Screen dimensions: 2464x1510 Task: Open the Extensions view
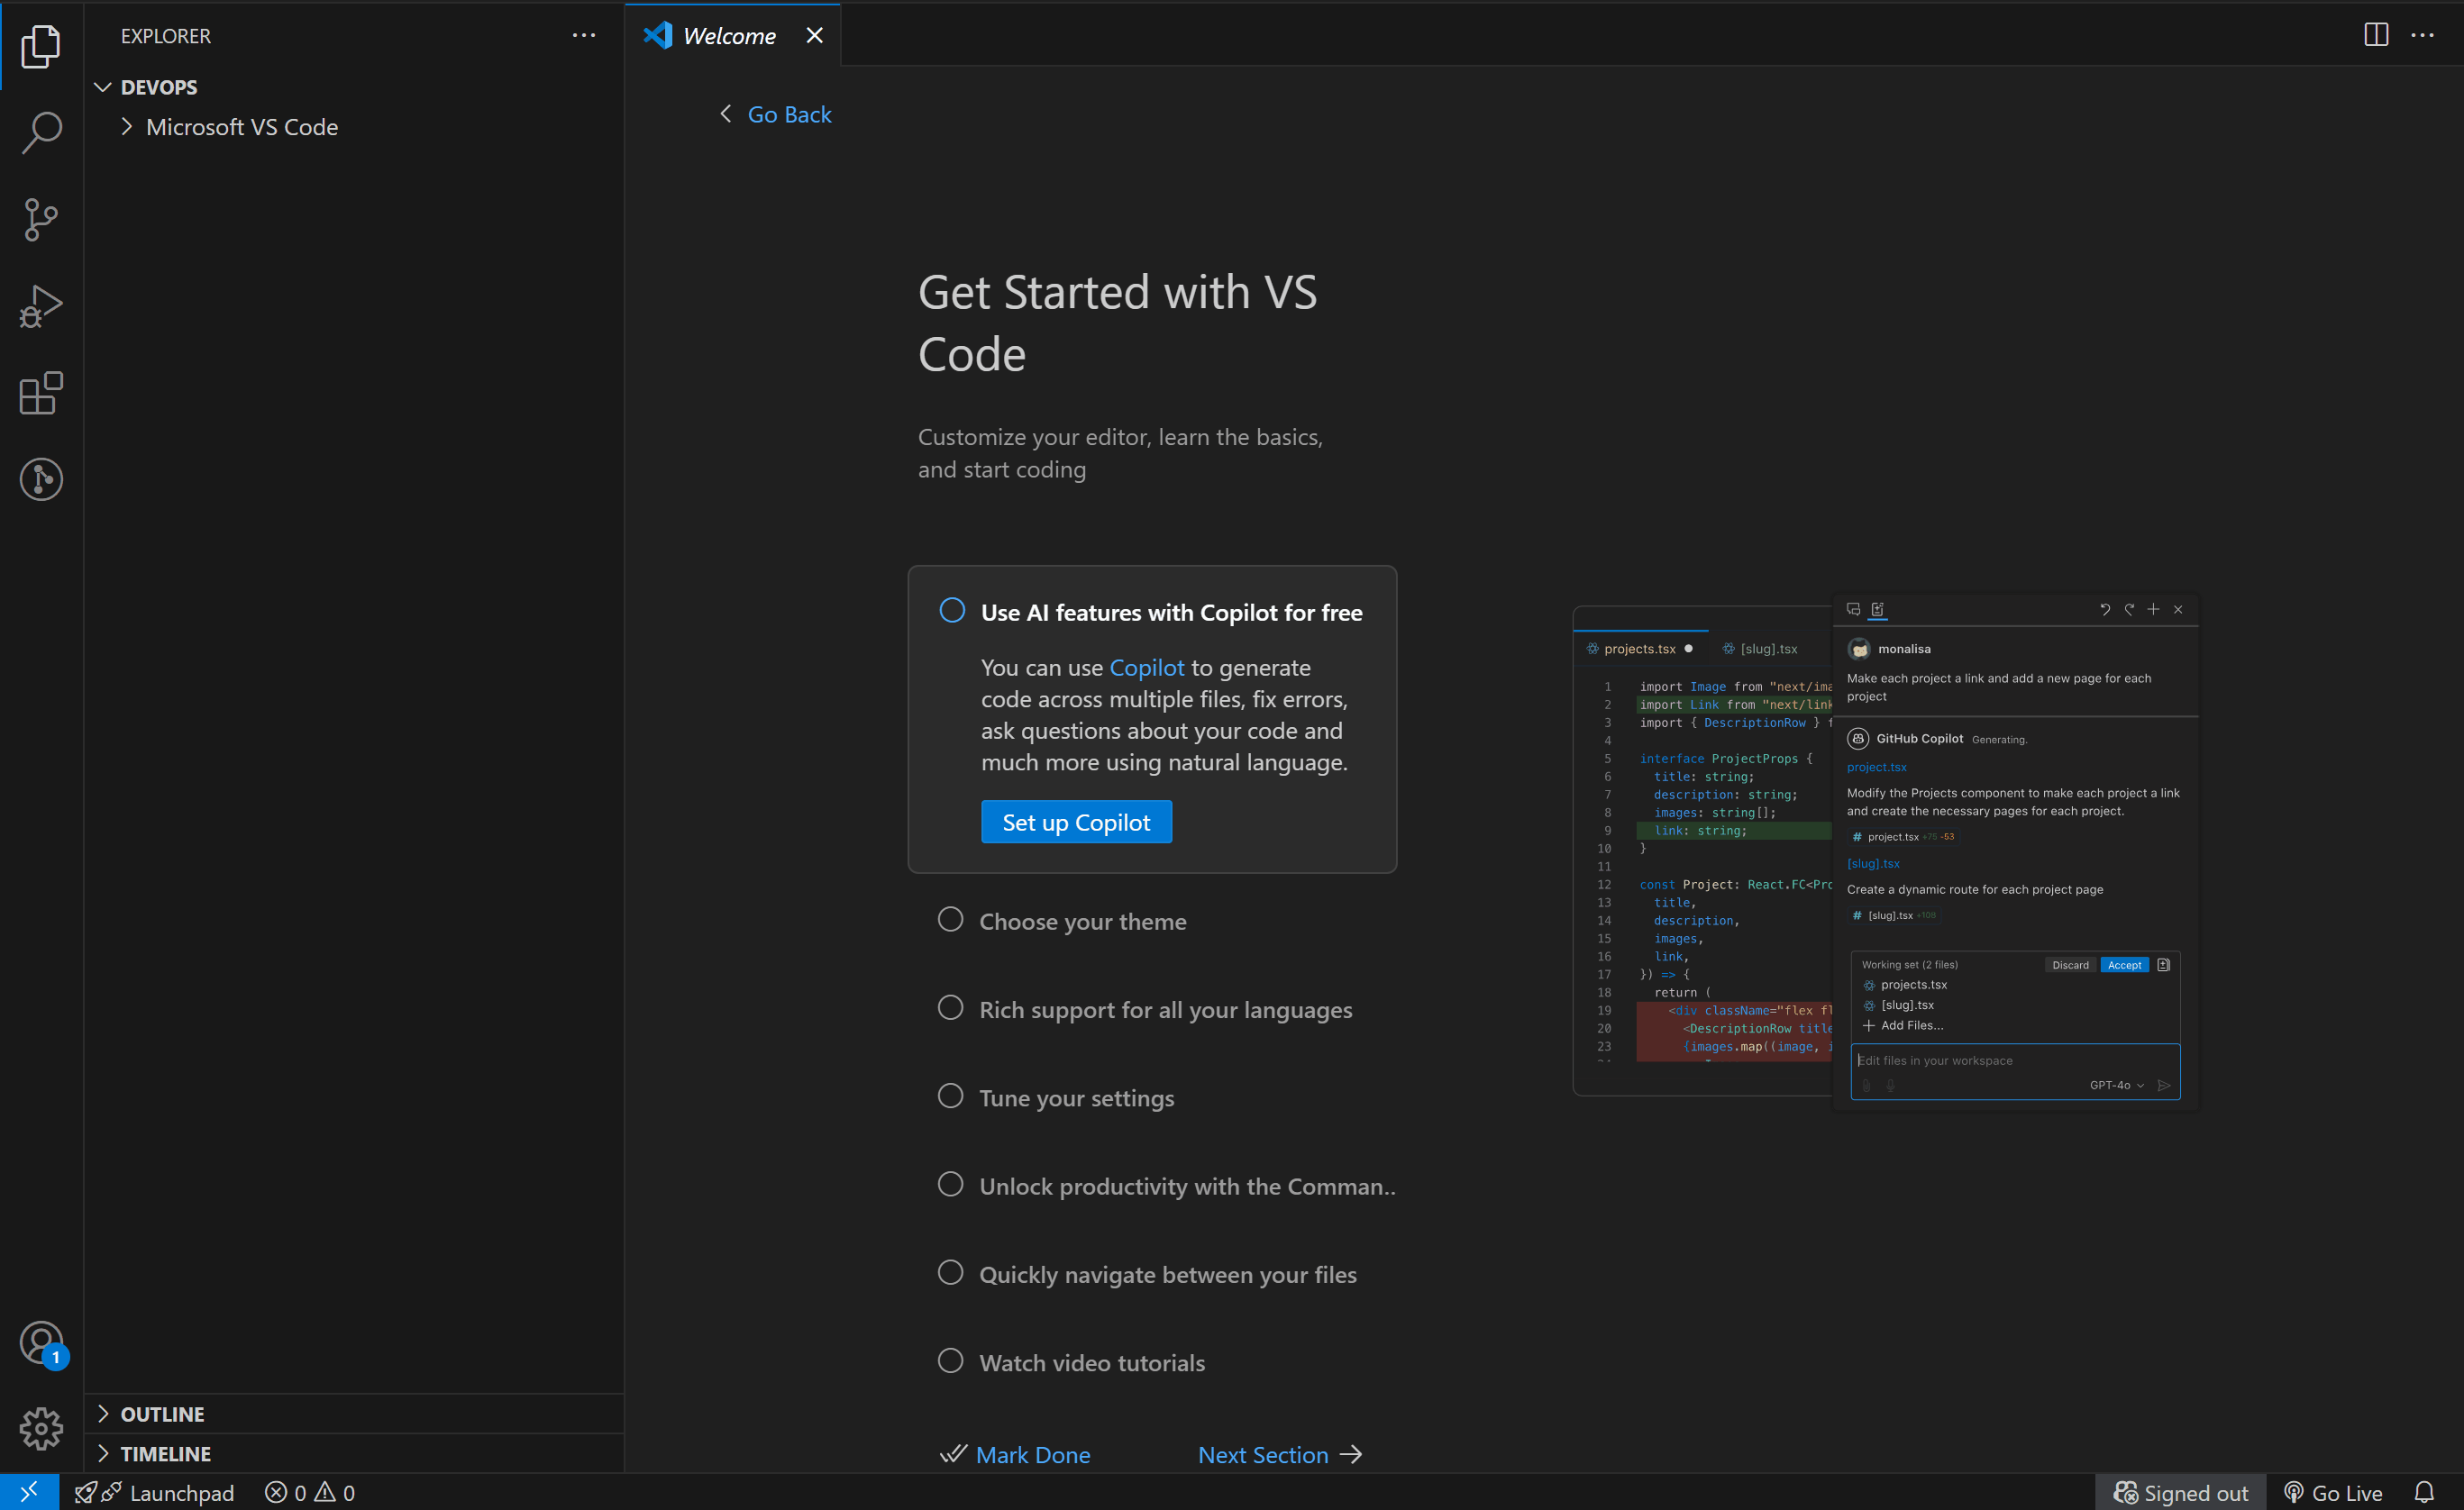point(41,393)
